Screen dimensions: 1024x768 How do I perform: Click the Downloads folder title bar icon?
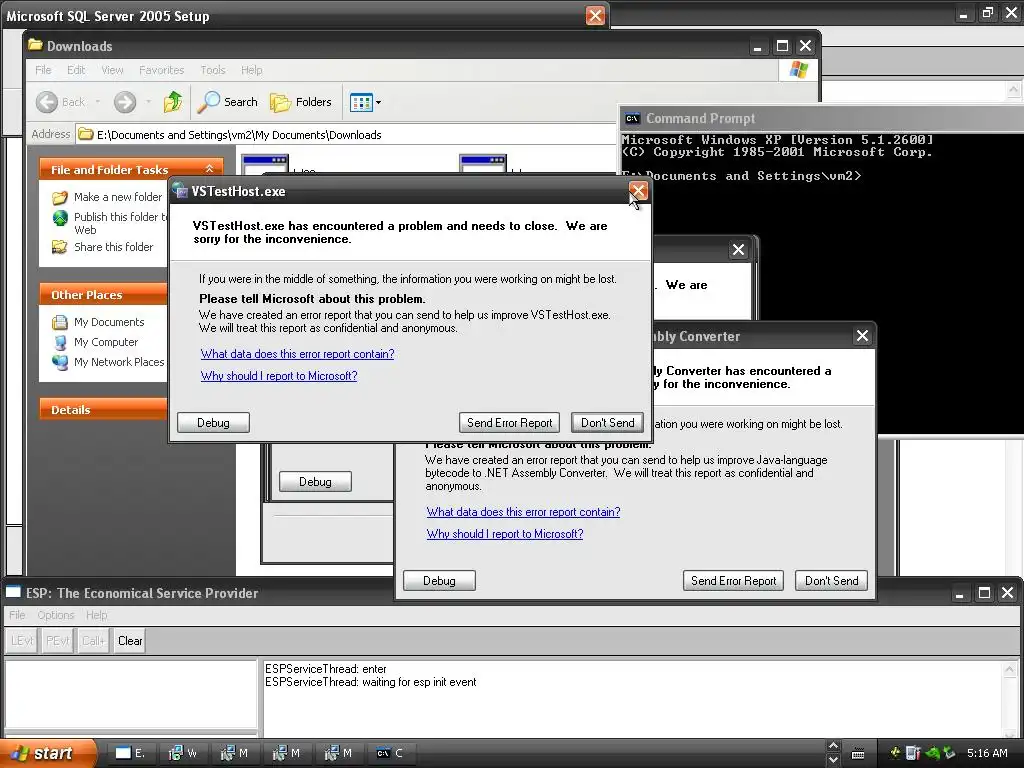click(x=35, y=45)
